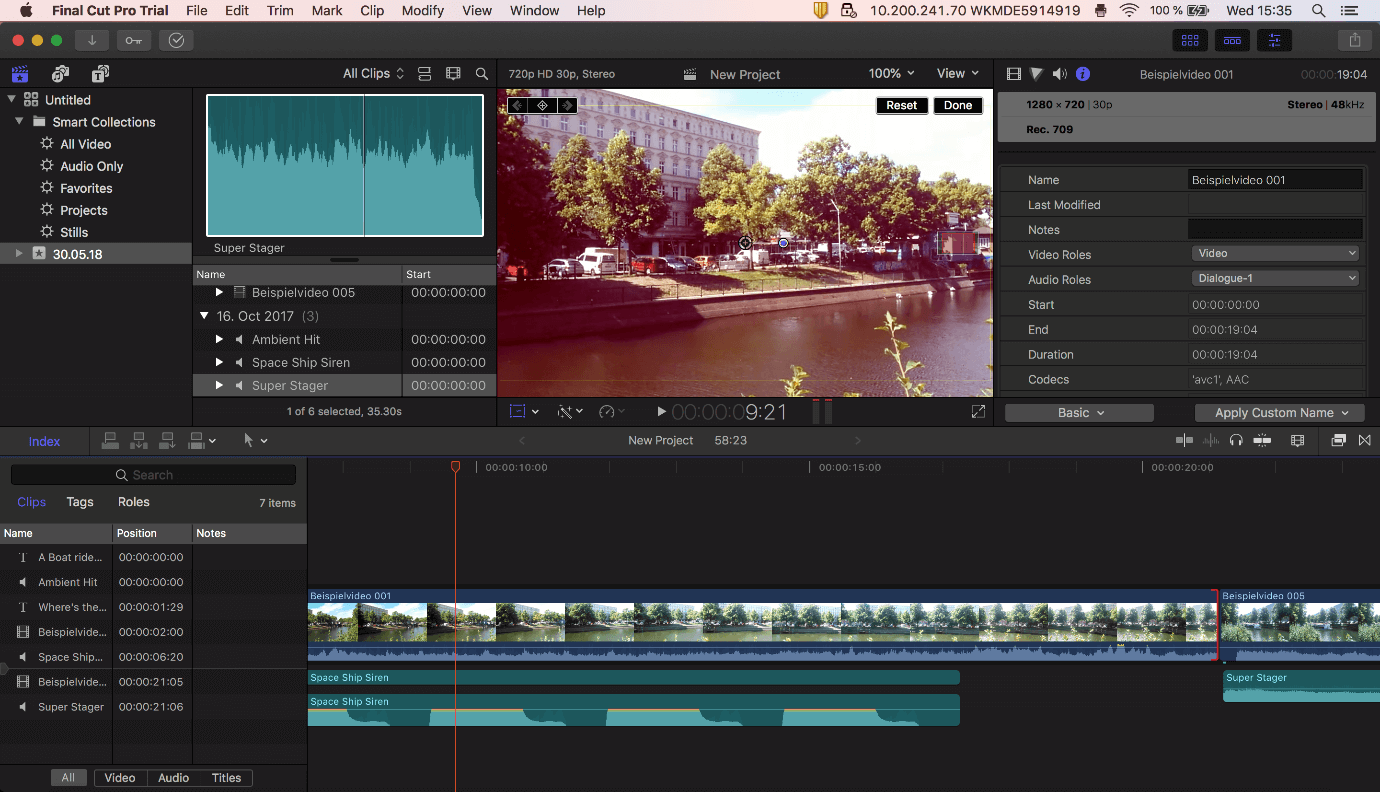The width and height of the screenshot is (1380, 792).
Task: Open the All Clips filter dropdown
Action: coord(371,73)
